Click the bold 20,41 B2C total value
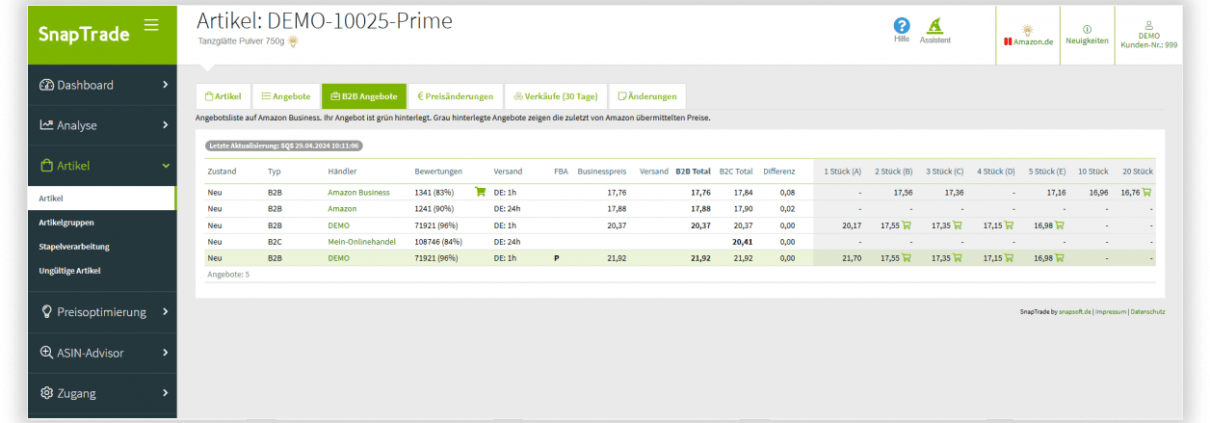 coord(742,241)
